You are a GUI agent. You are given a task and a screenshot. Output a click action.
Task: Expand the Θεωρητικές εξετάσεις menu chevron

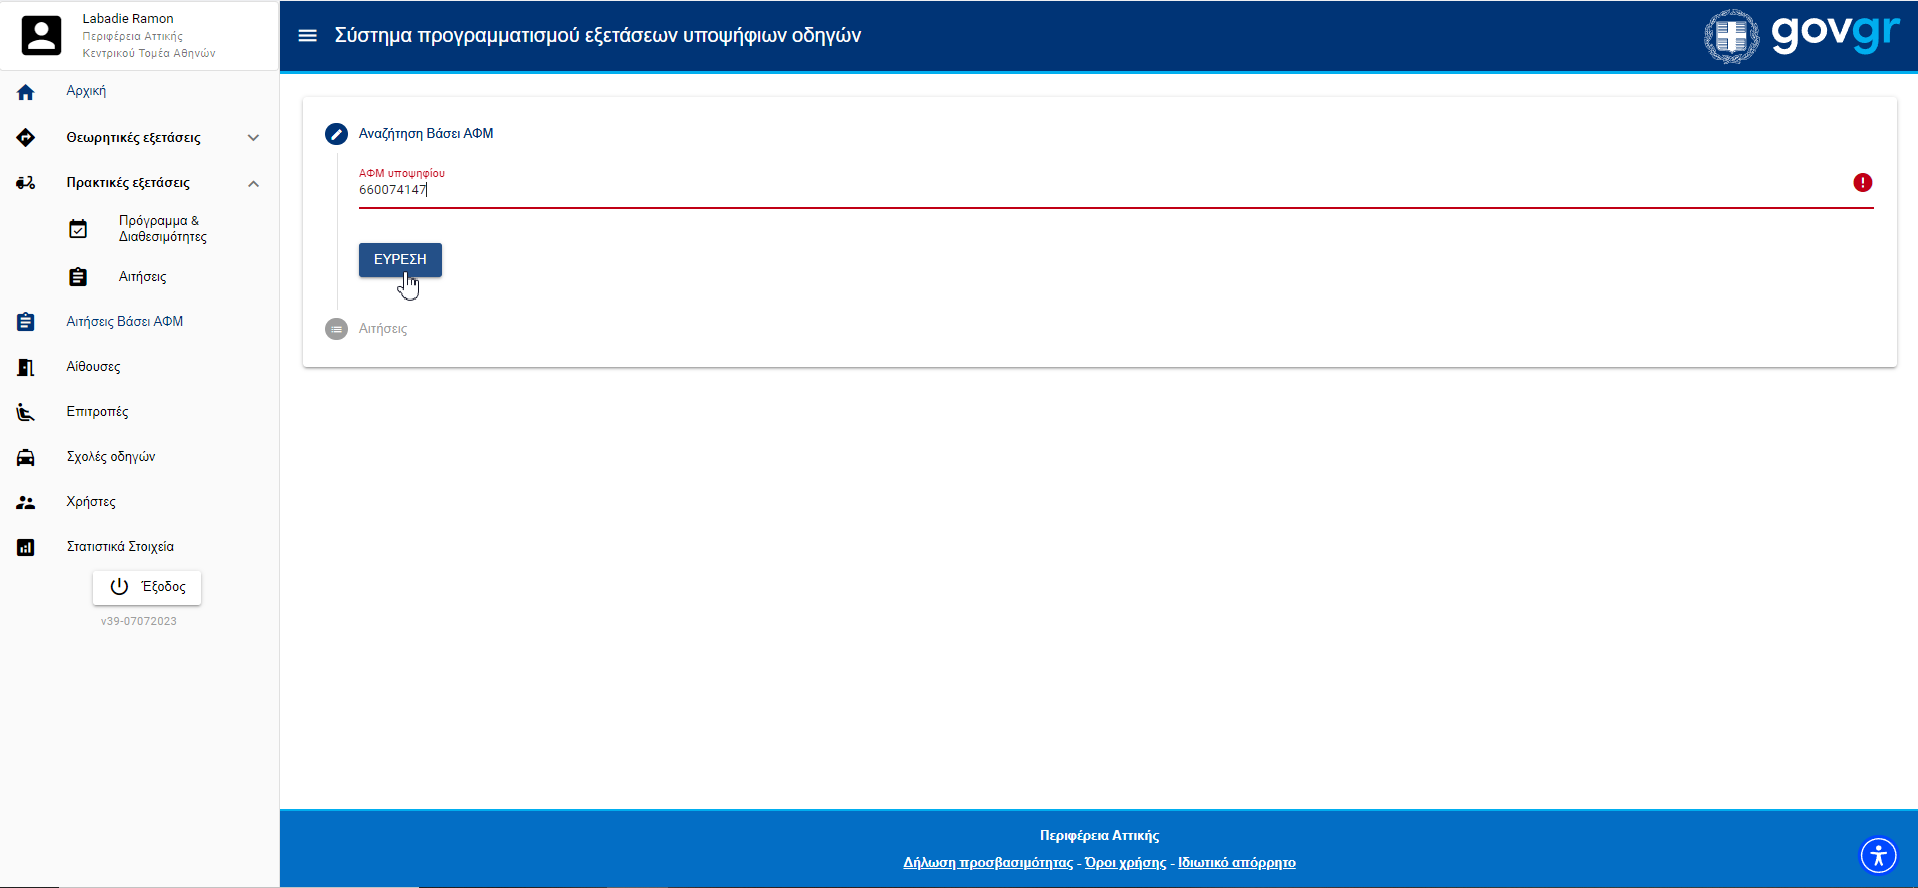(x=253, y=138)
